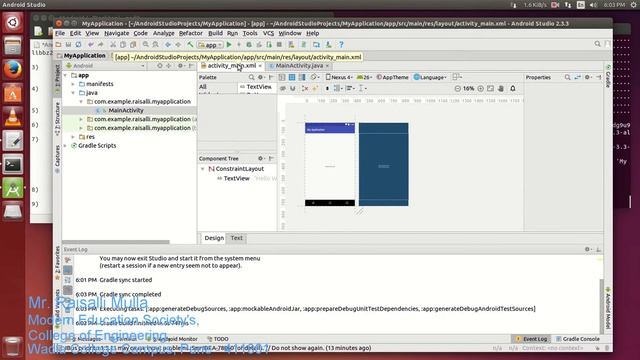640x360 pixels.
Task: Select the TextView item in Palette
Action: click(x=256, y=87)
